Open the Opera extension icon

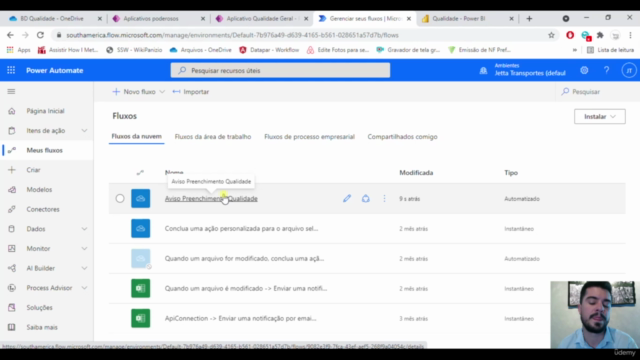570,35
